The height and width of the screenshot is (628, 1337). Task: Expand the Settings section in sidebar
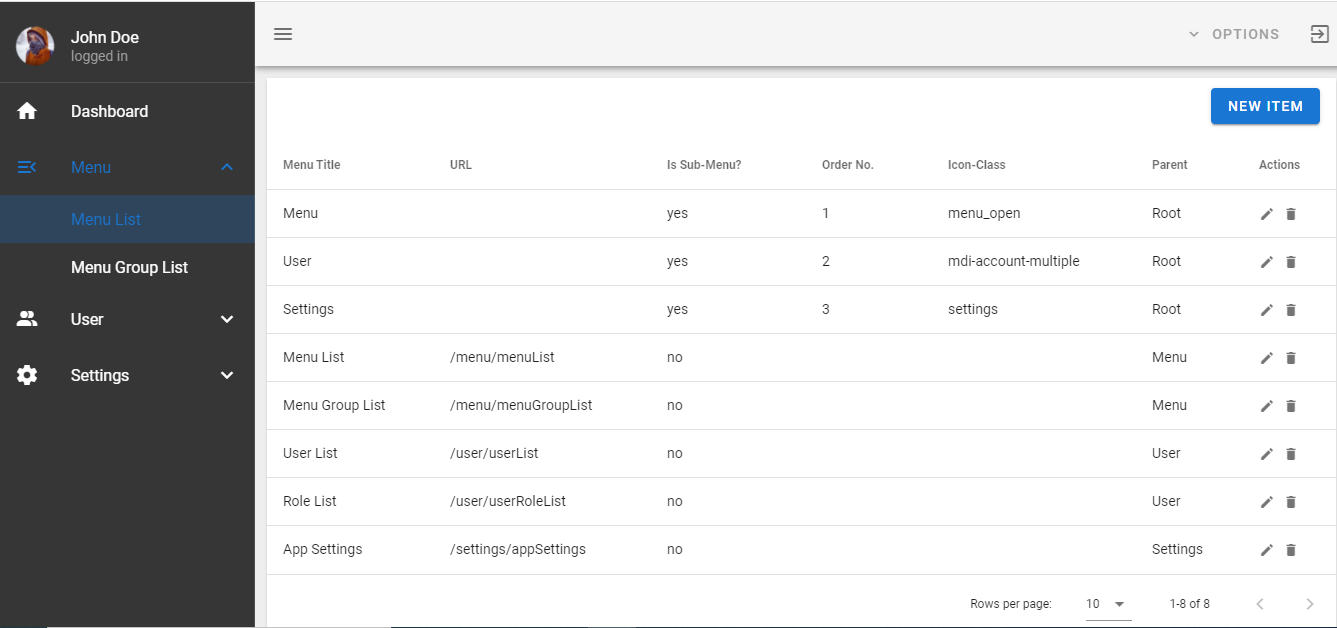coord(227,375)
